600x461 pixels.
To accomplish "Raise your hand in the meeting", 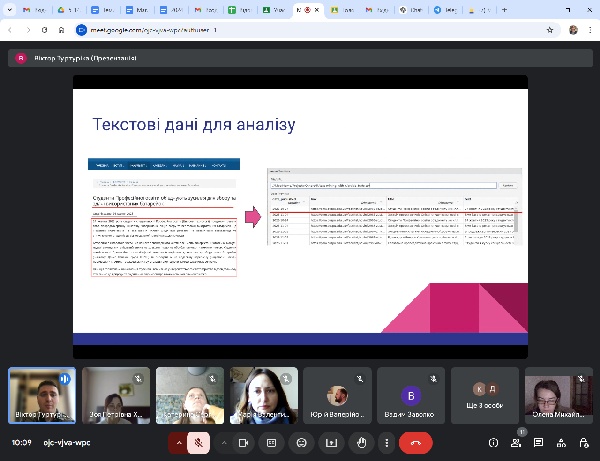I will point(360,442).
